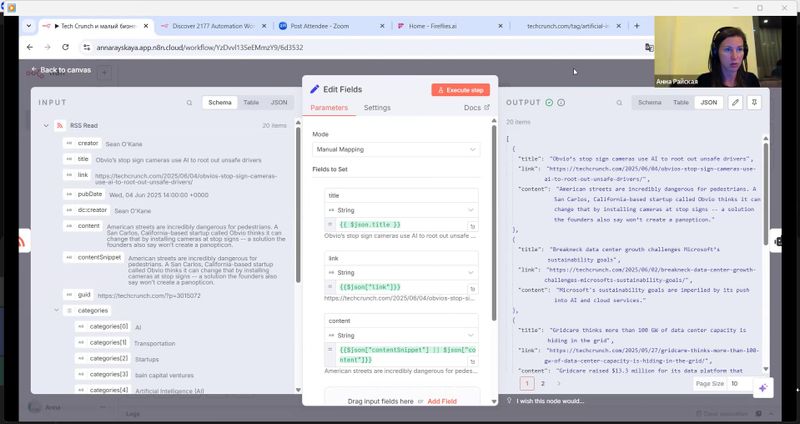Open the String type dropdown for title field
The height and width of the screenshot is (424, 800).
(x=400, y=210)
